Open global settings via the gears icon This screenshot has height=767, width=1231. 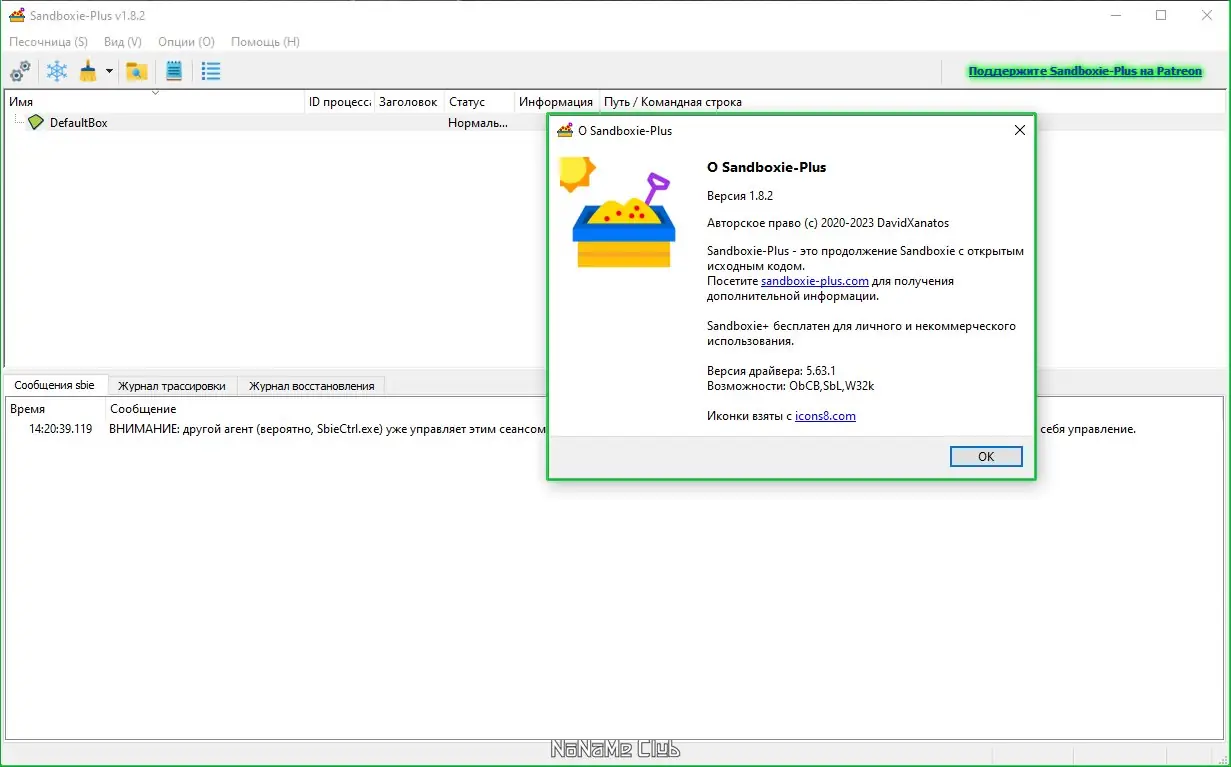20,71
